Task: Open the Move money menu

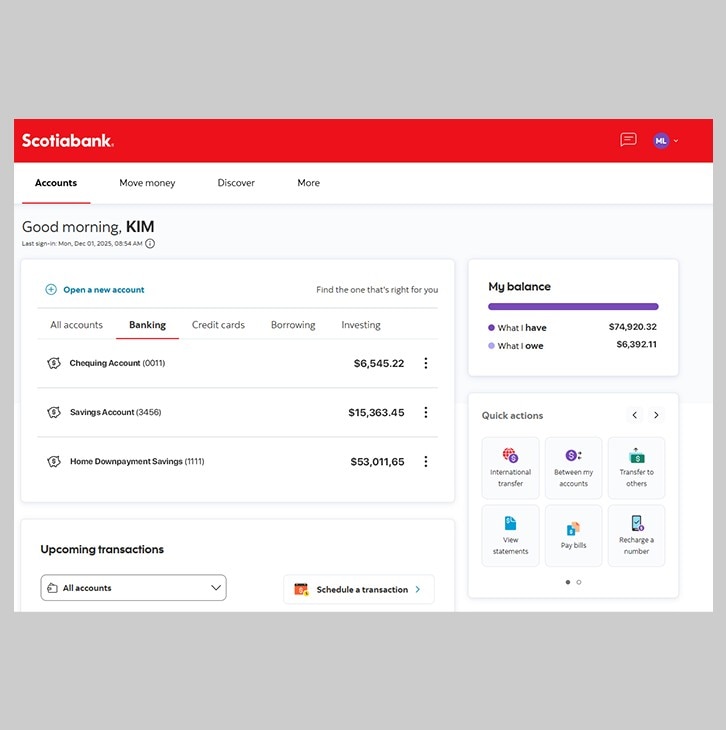Action: [147, 183]
